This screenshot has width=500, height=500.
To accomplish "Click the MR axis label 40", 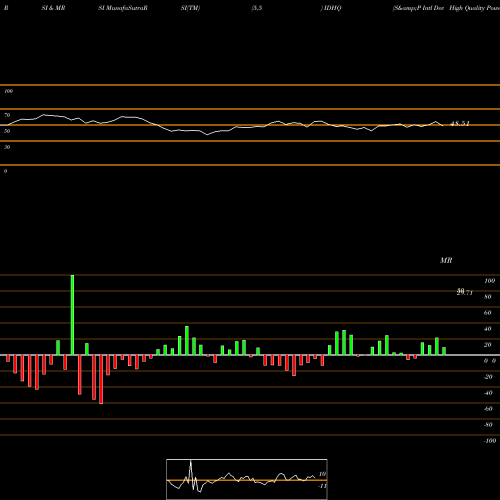I will point(488,329).
